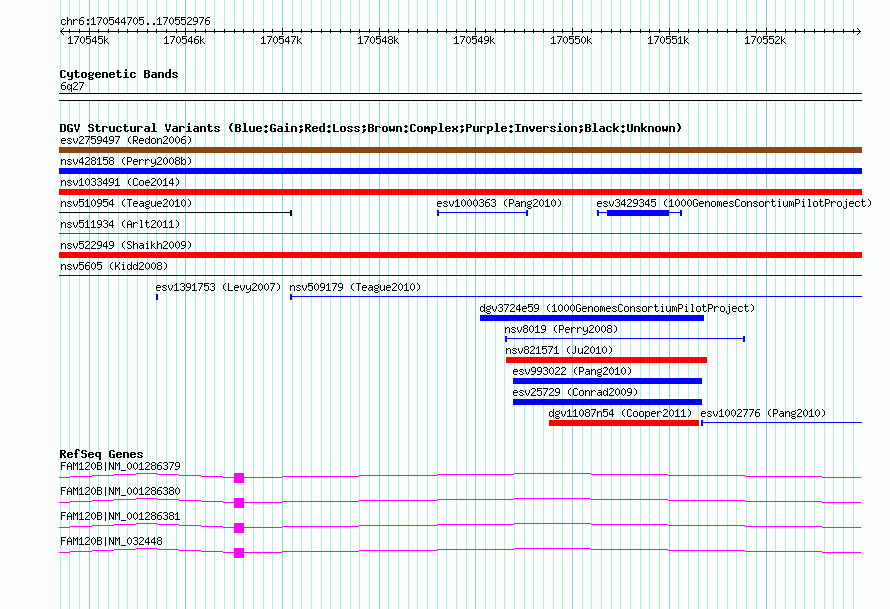The width and height of the screenshot is (890, 609).
Task: Click the Cytogenetic Bands track title
Action: pos(119,74)
